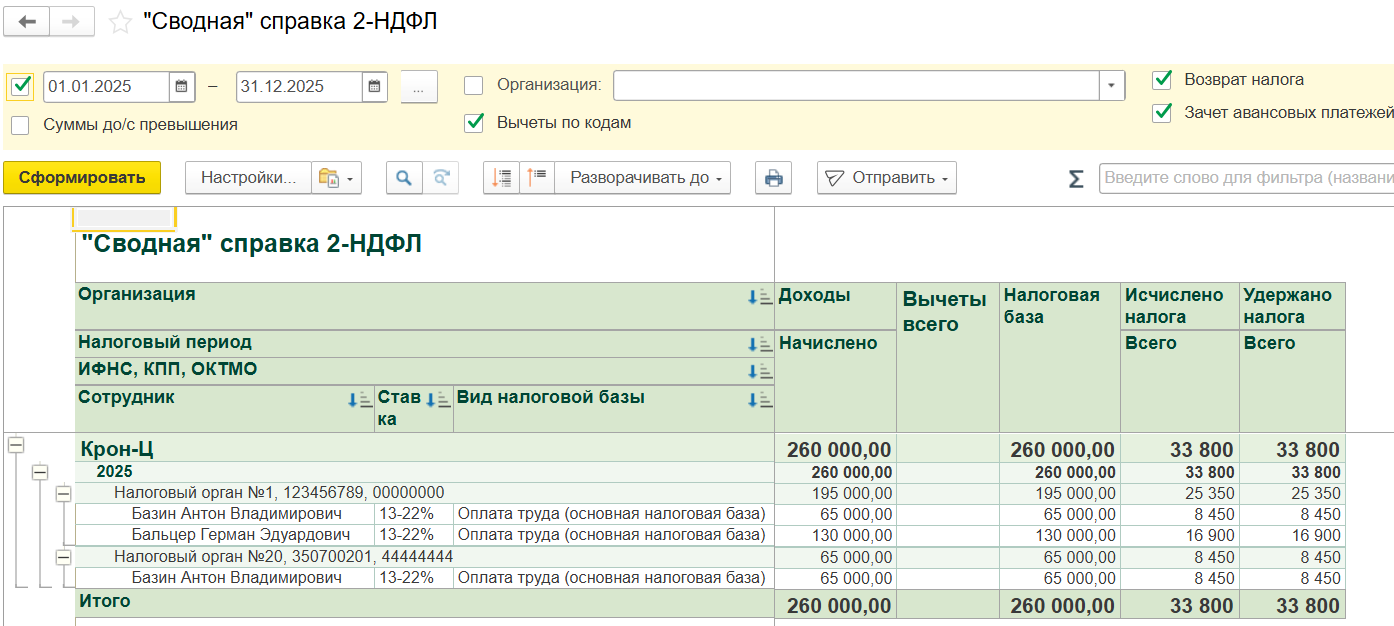Collapse the 2025 tax period node
The image size is (1394, 626).
(39, 472)
